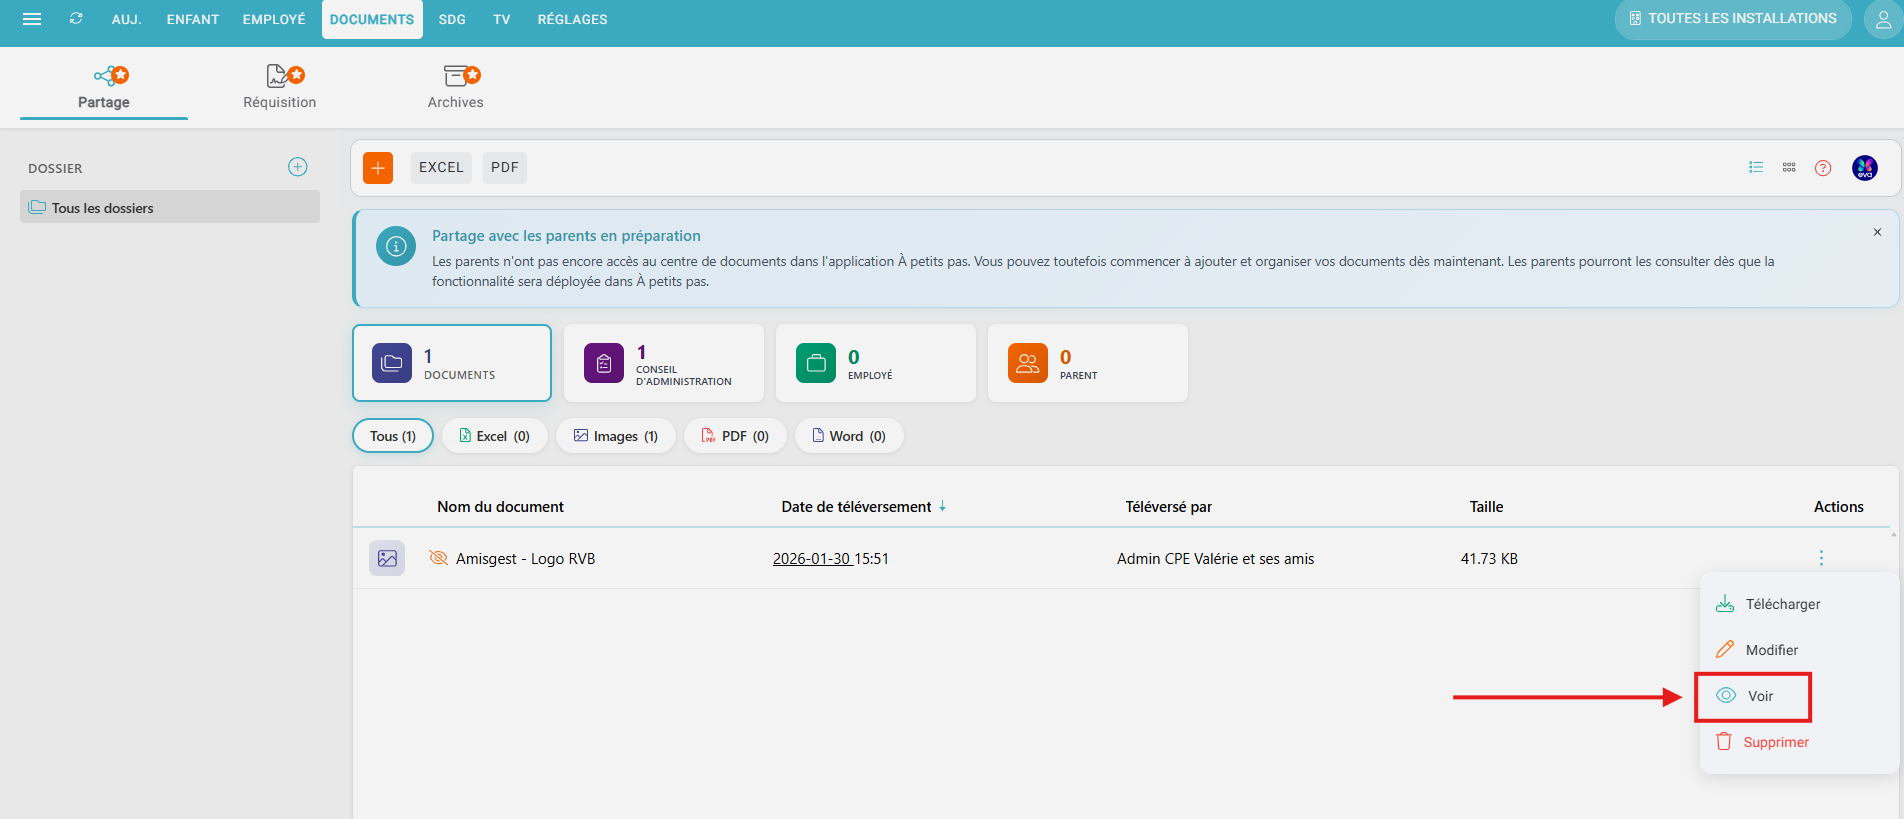Open the Toutes les installations selector
The width and height of the screenshot is (1904, 819).
click(1732, 19)
